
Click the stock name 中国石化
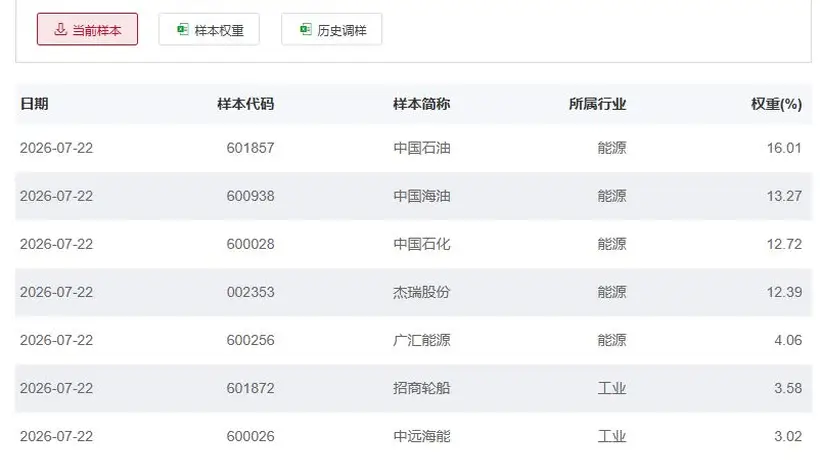(422, 244)
